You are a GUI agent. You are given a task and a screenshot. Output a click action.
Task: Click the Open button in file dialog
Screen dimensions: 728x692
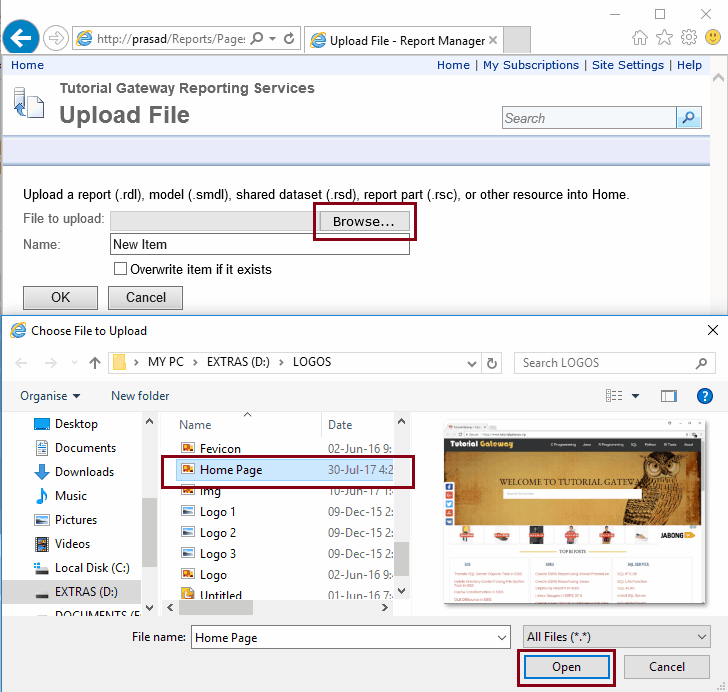tap(566, 667)
